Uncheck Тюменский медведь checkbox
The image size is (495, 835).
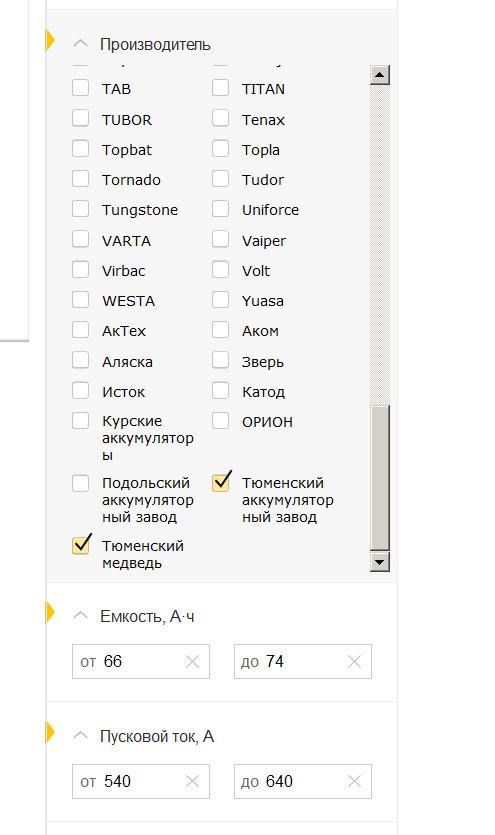click(x=80, y=545)
